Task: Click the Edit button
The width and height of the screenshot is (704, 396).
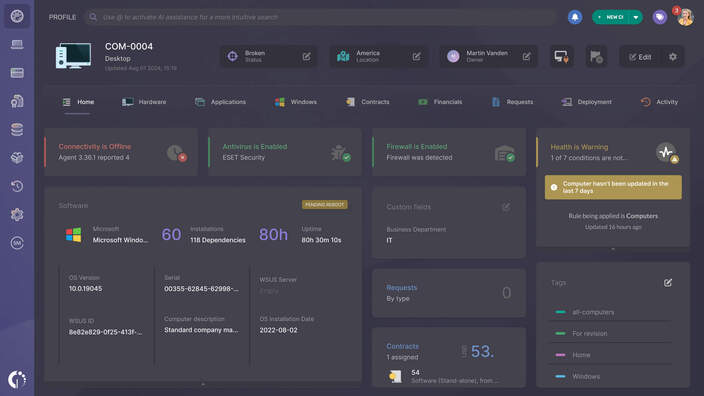Action: point(640,57)
